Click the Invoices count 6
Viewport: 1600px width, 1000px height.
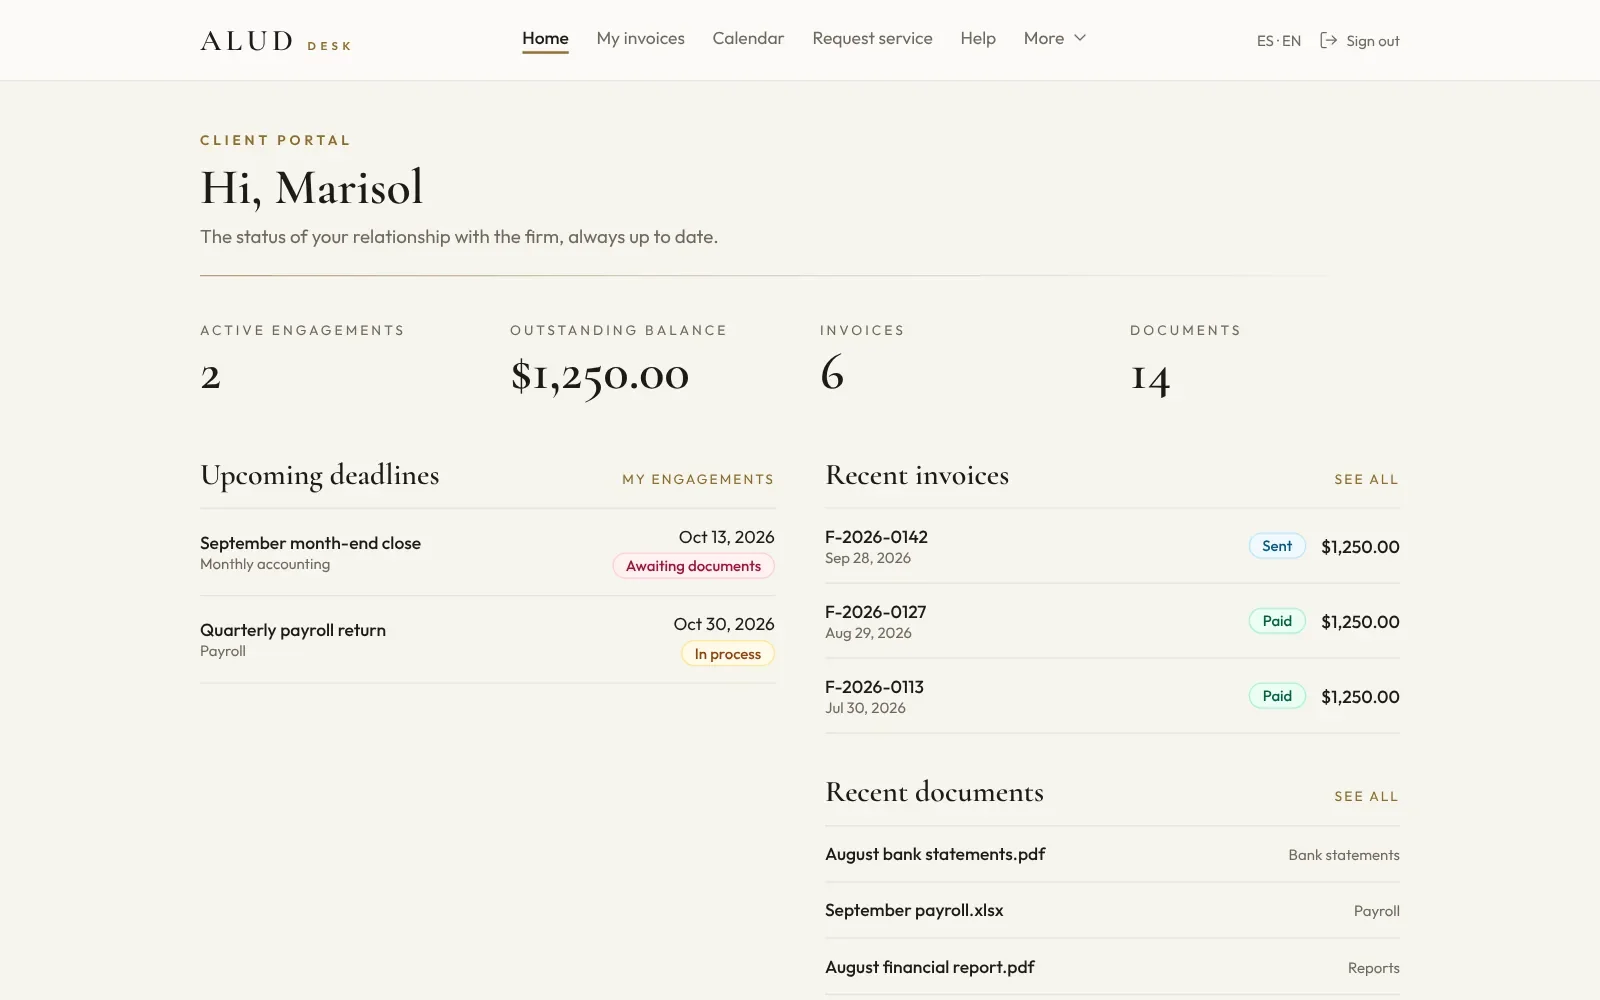pos(832,373)
